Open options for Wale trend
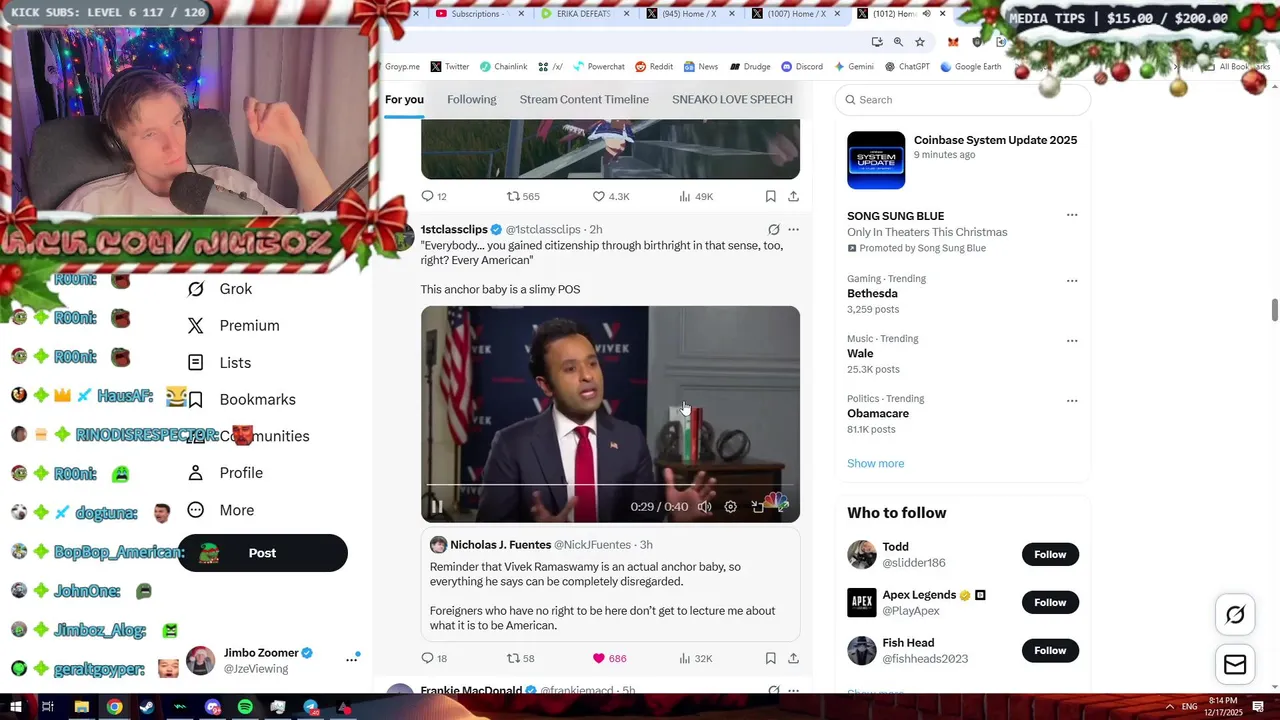This screenshot has width=1280, height=720. pyautogui.click(x=1072, y=341)
